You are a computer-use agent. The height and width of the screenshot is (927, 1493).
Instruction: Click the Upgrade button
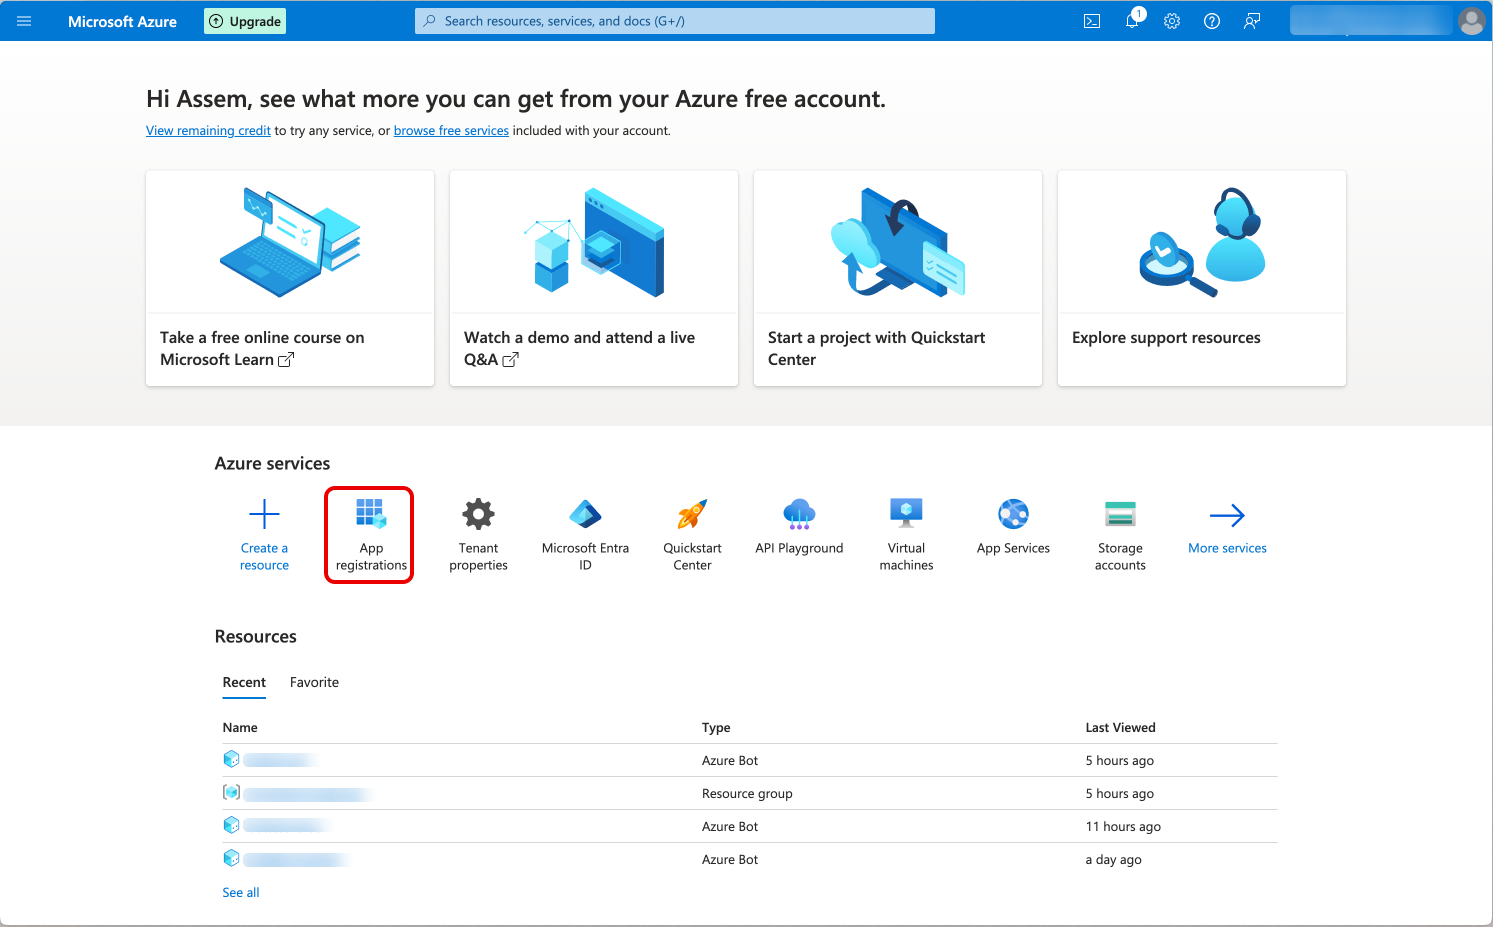[245, 21]
